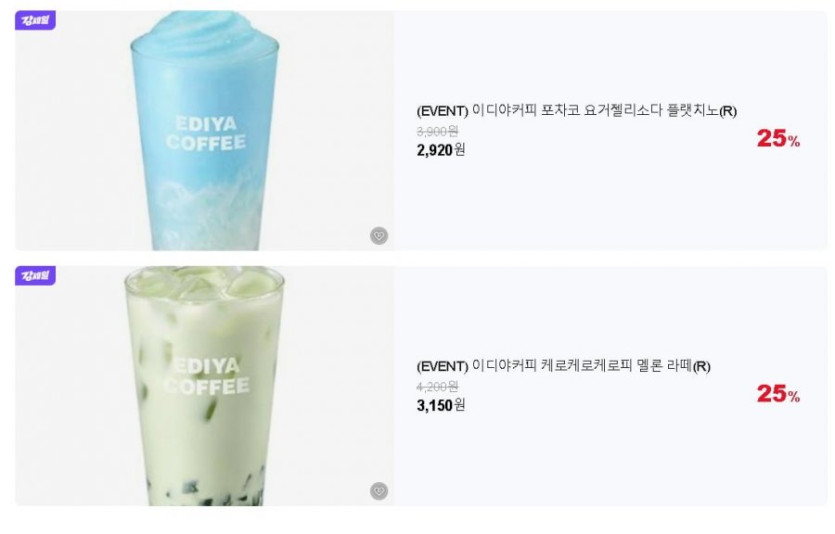Open the 포차코 요거젤리소다 플랫치노 title link
Viewport: 835px width, 534px height.
coord(577,111)
